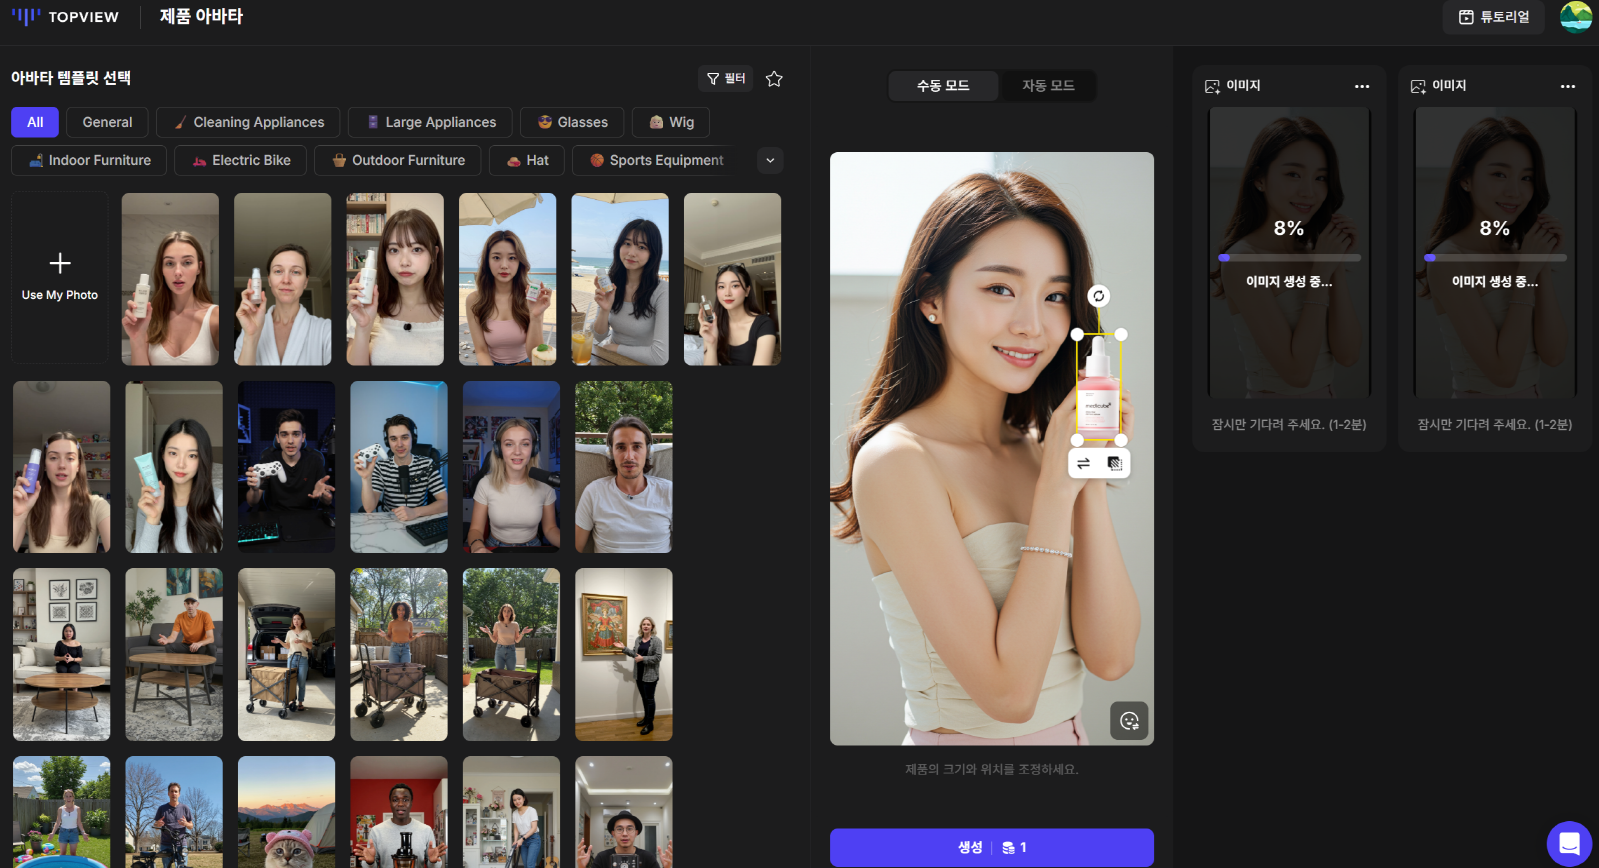Select template of man on sofa in orange shirt

coord(174,654)
